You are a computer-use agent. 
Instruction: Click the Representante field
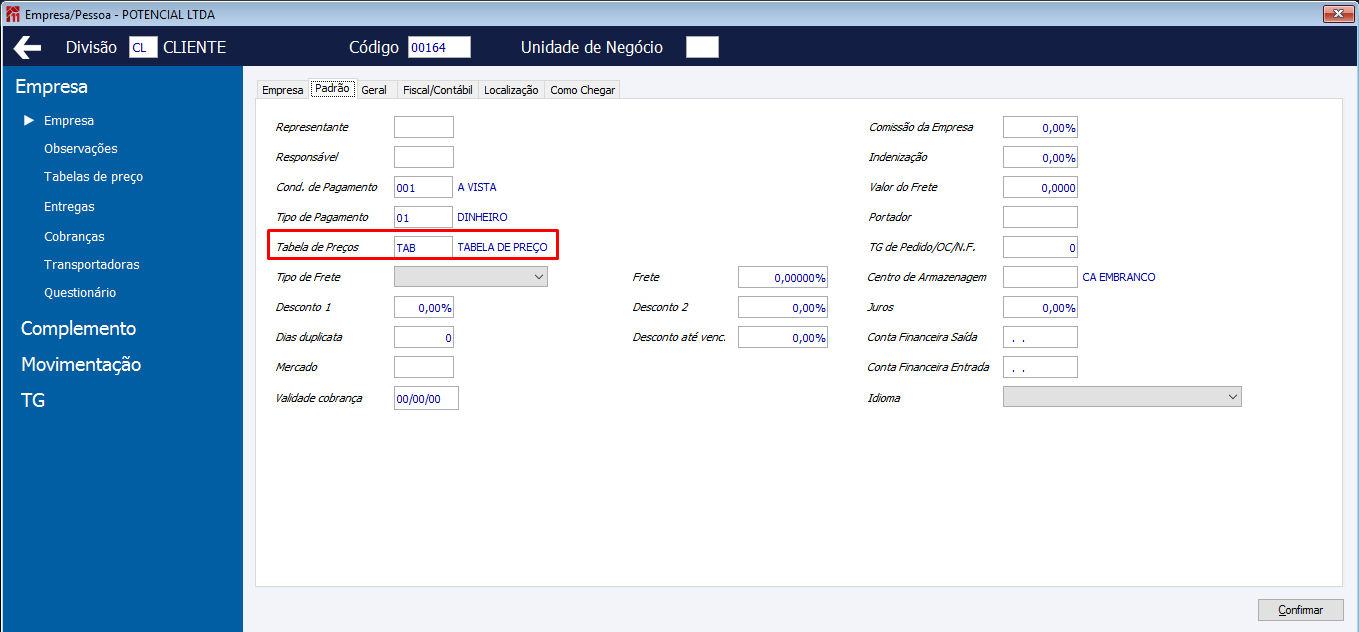click(424, 127)
